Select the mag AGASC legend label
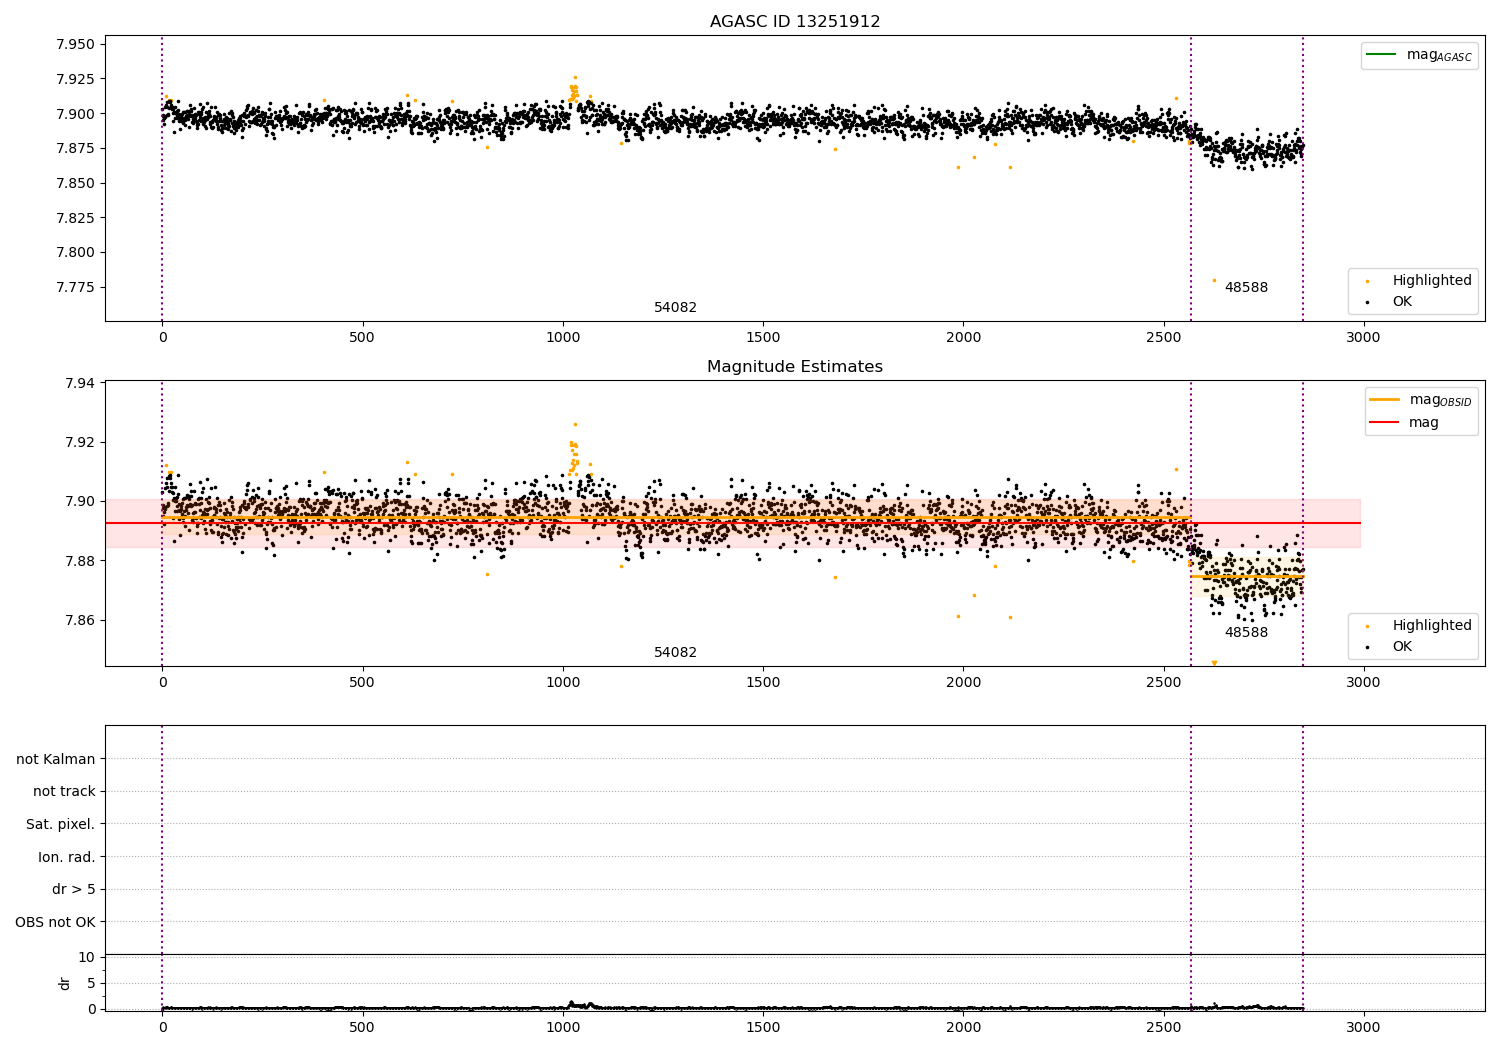1500x1050 pixels. (x=1439, y=55)
